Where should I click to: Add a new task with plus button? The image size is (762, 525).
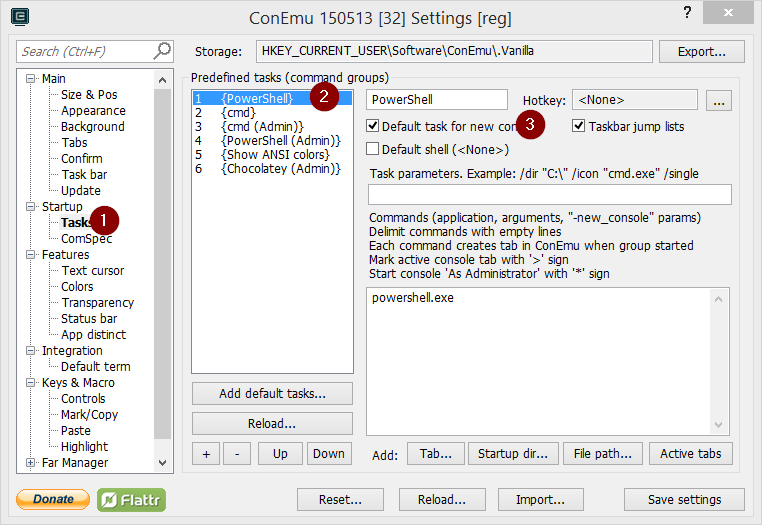(x=206, y=454)
